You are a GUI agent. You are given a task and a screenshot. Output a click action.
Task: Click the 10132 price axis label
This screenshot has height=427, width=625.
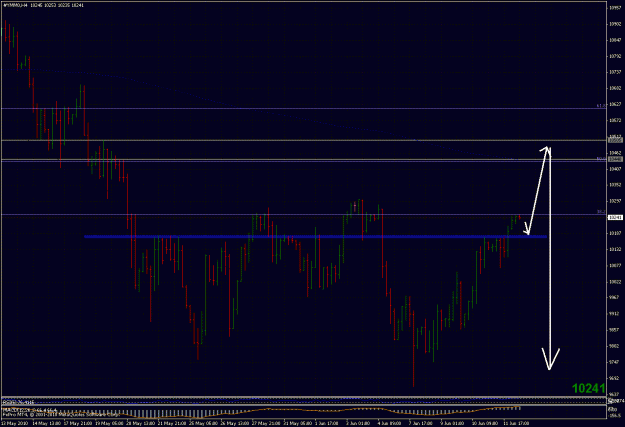click(x=614, y=250)
